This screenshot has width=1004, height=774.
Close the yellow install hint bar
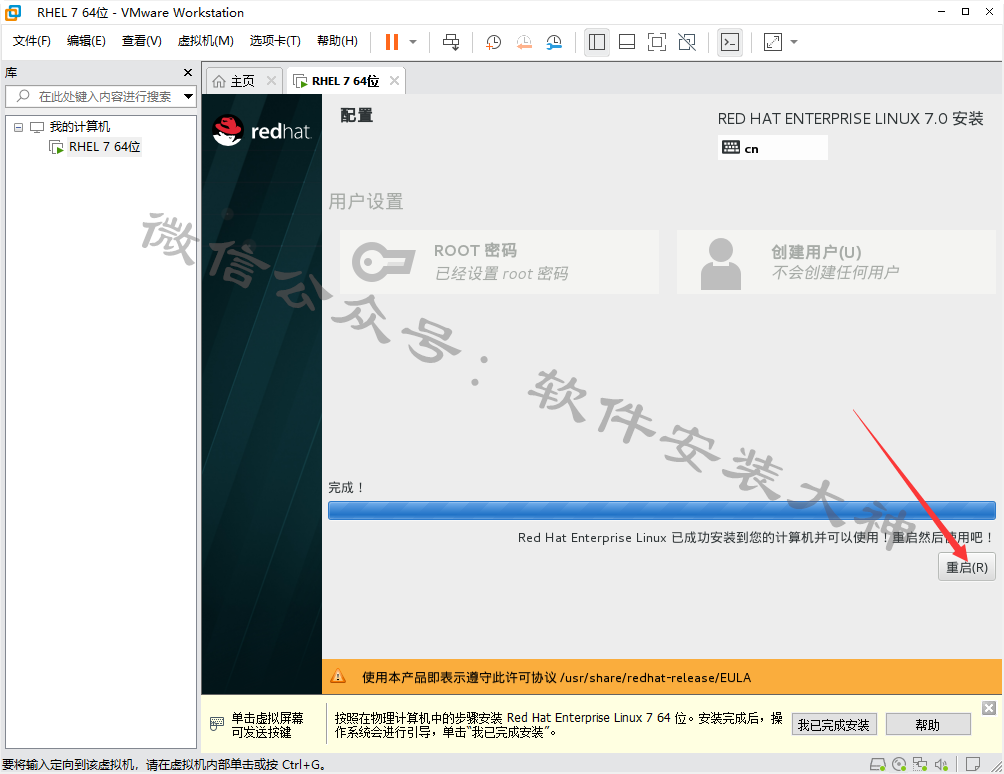coord(989,707)
